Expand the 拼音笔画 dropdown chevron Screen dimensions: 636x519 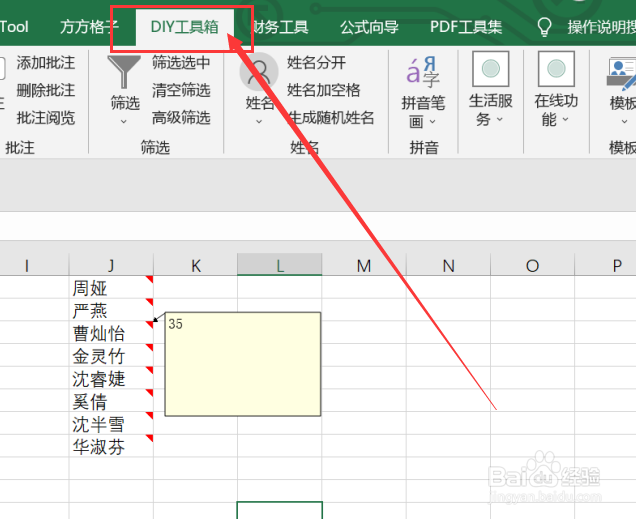click(x=432, y=121)
